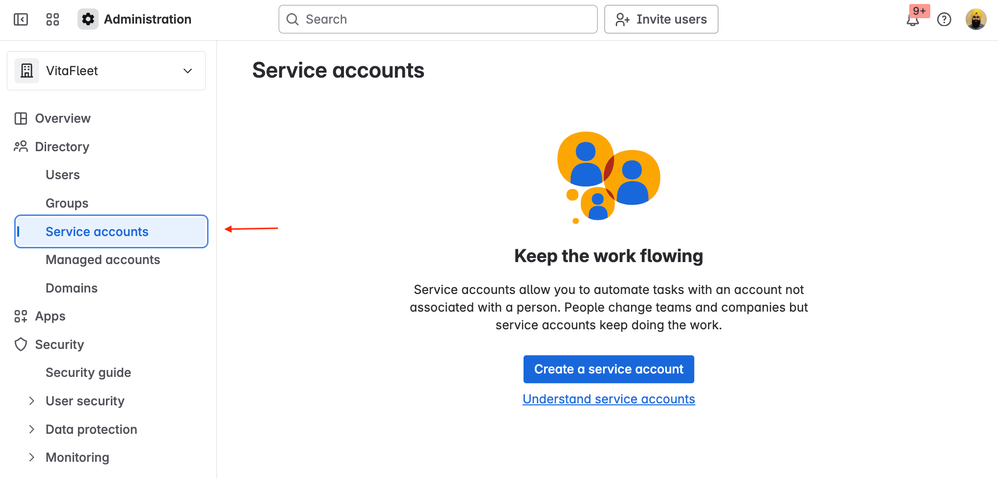Click Create a service account button

click(x=608, y=369)
